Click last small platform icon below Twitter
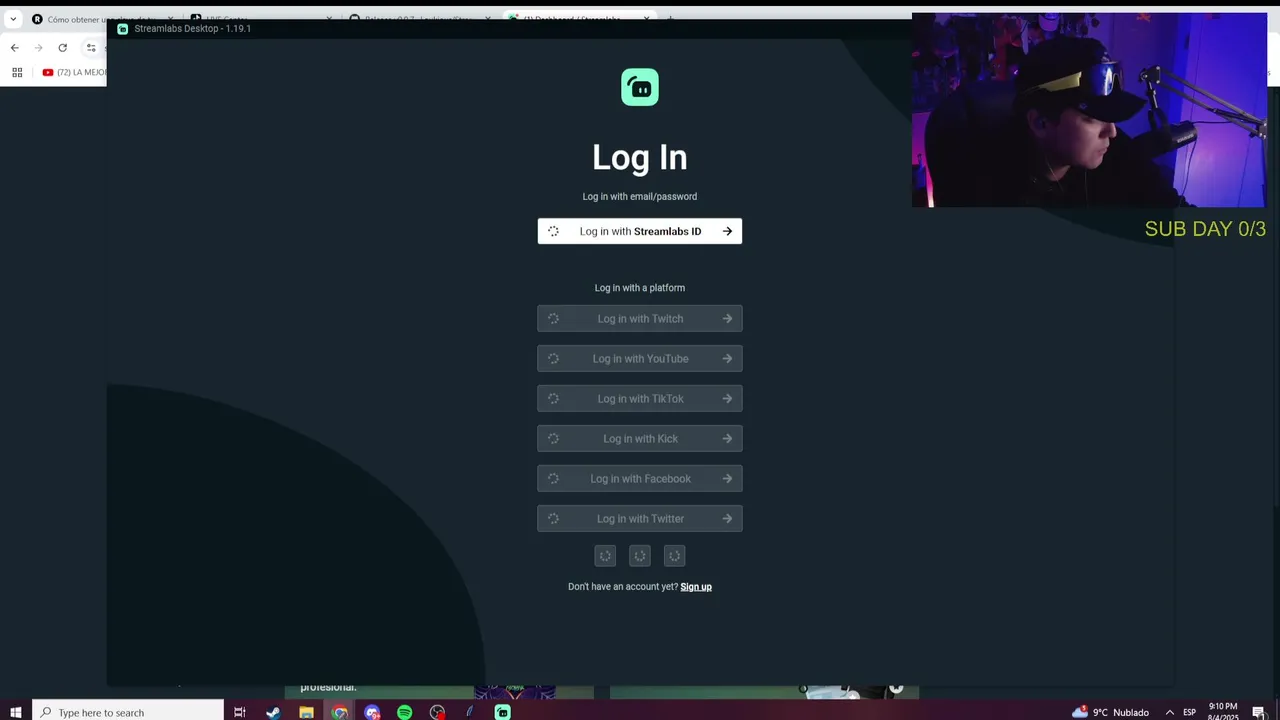 674,556
